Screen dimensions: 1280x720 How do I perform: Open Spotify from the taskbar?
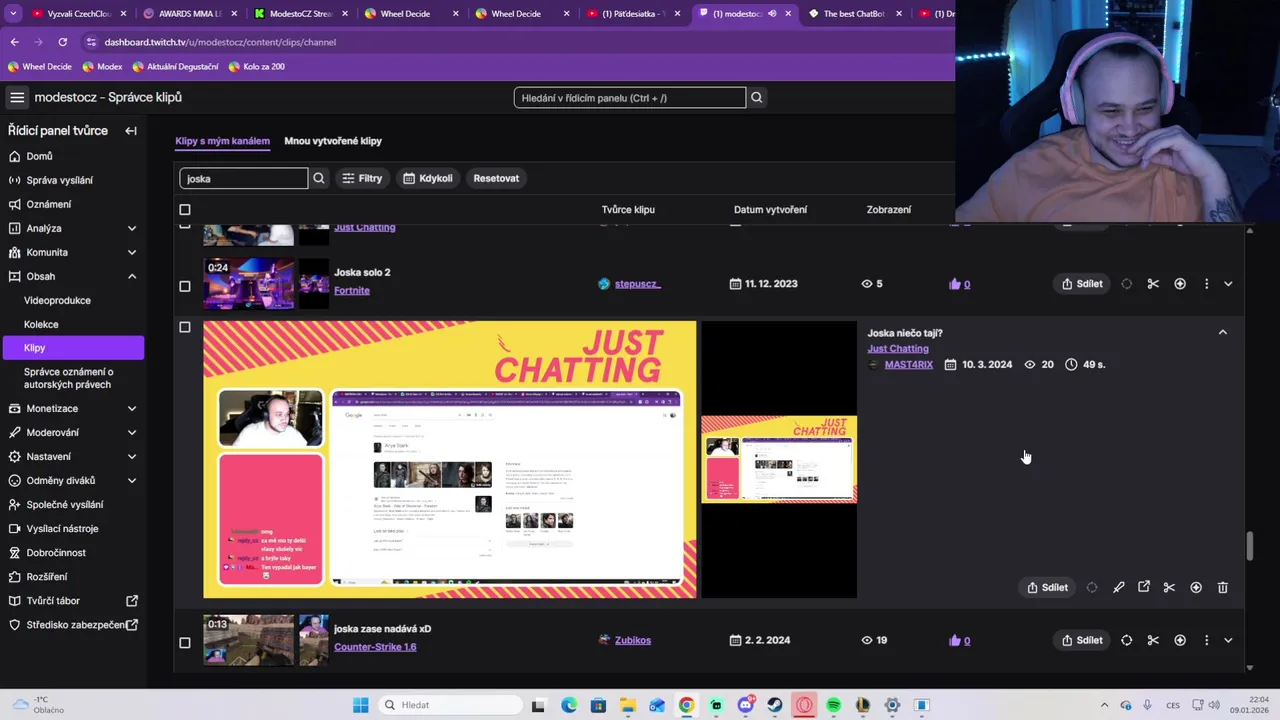(x=834, y=705)
